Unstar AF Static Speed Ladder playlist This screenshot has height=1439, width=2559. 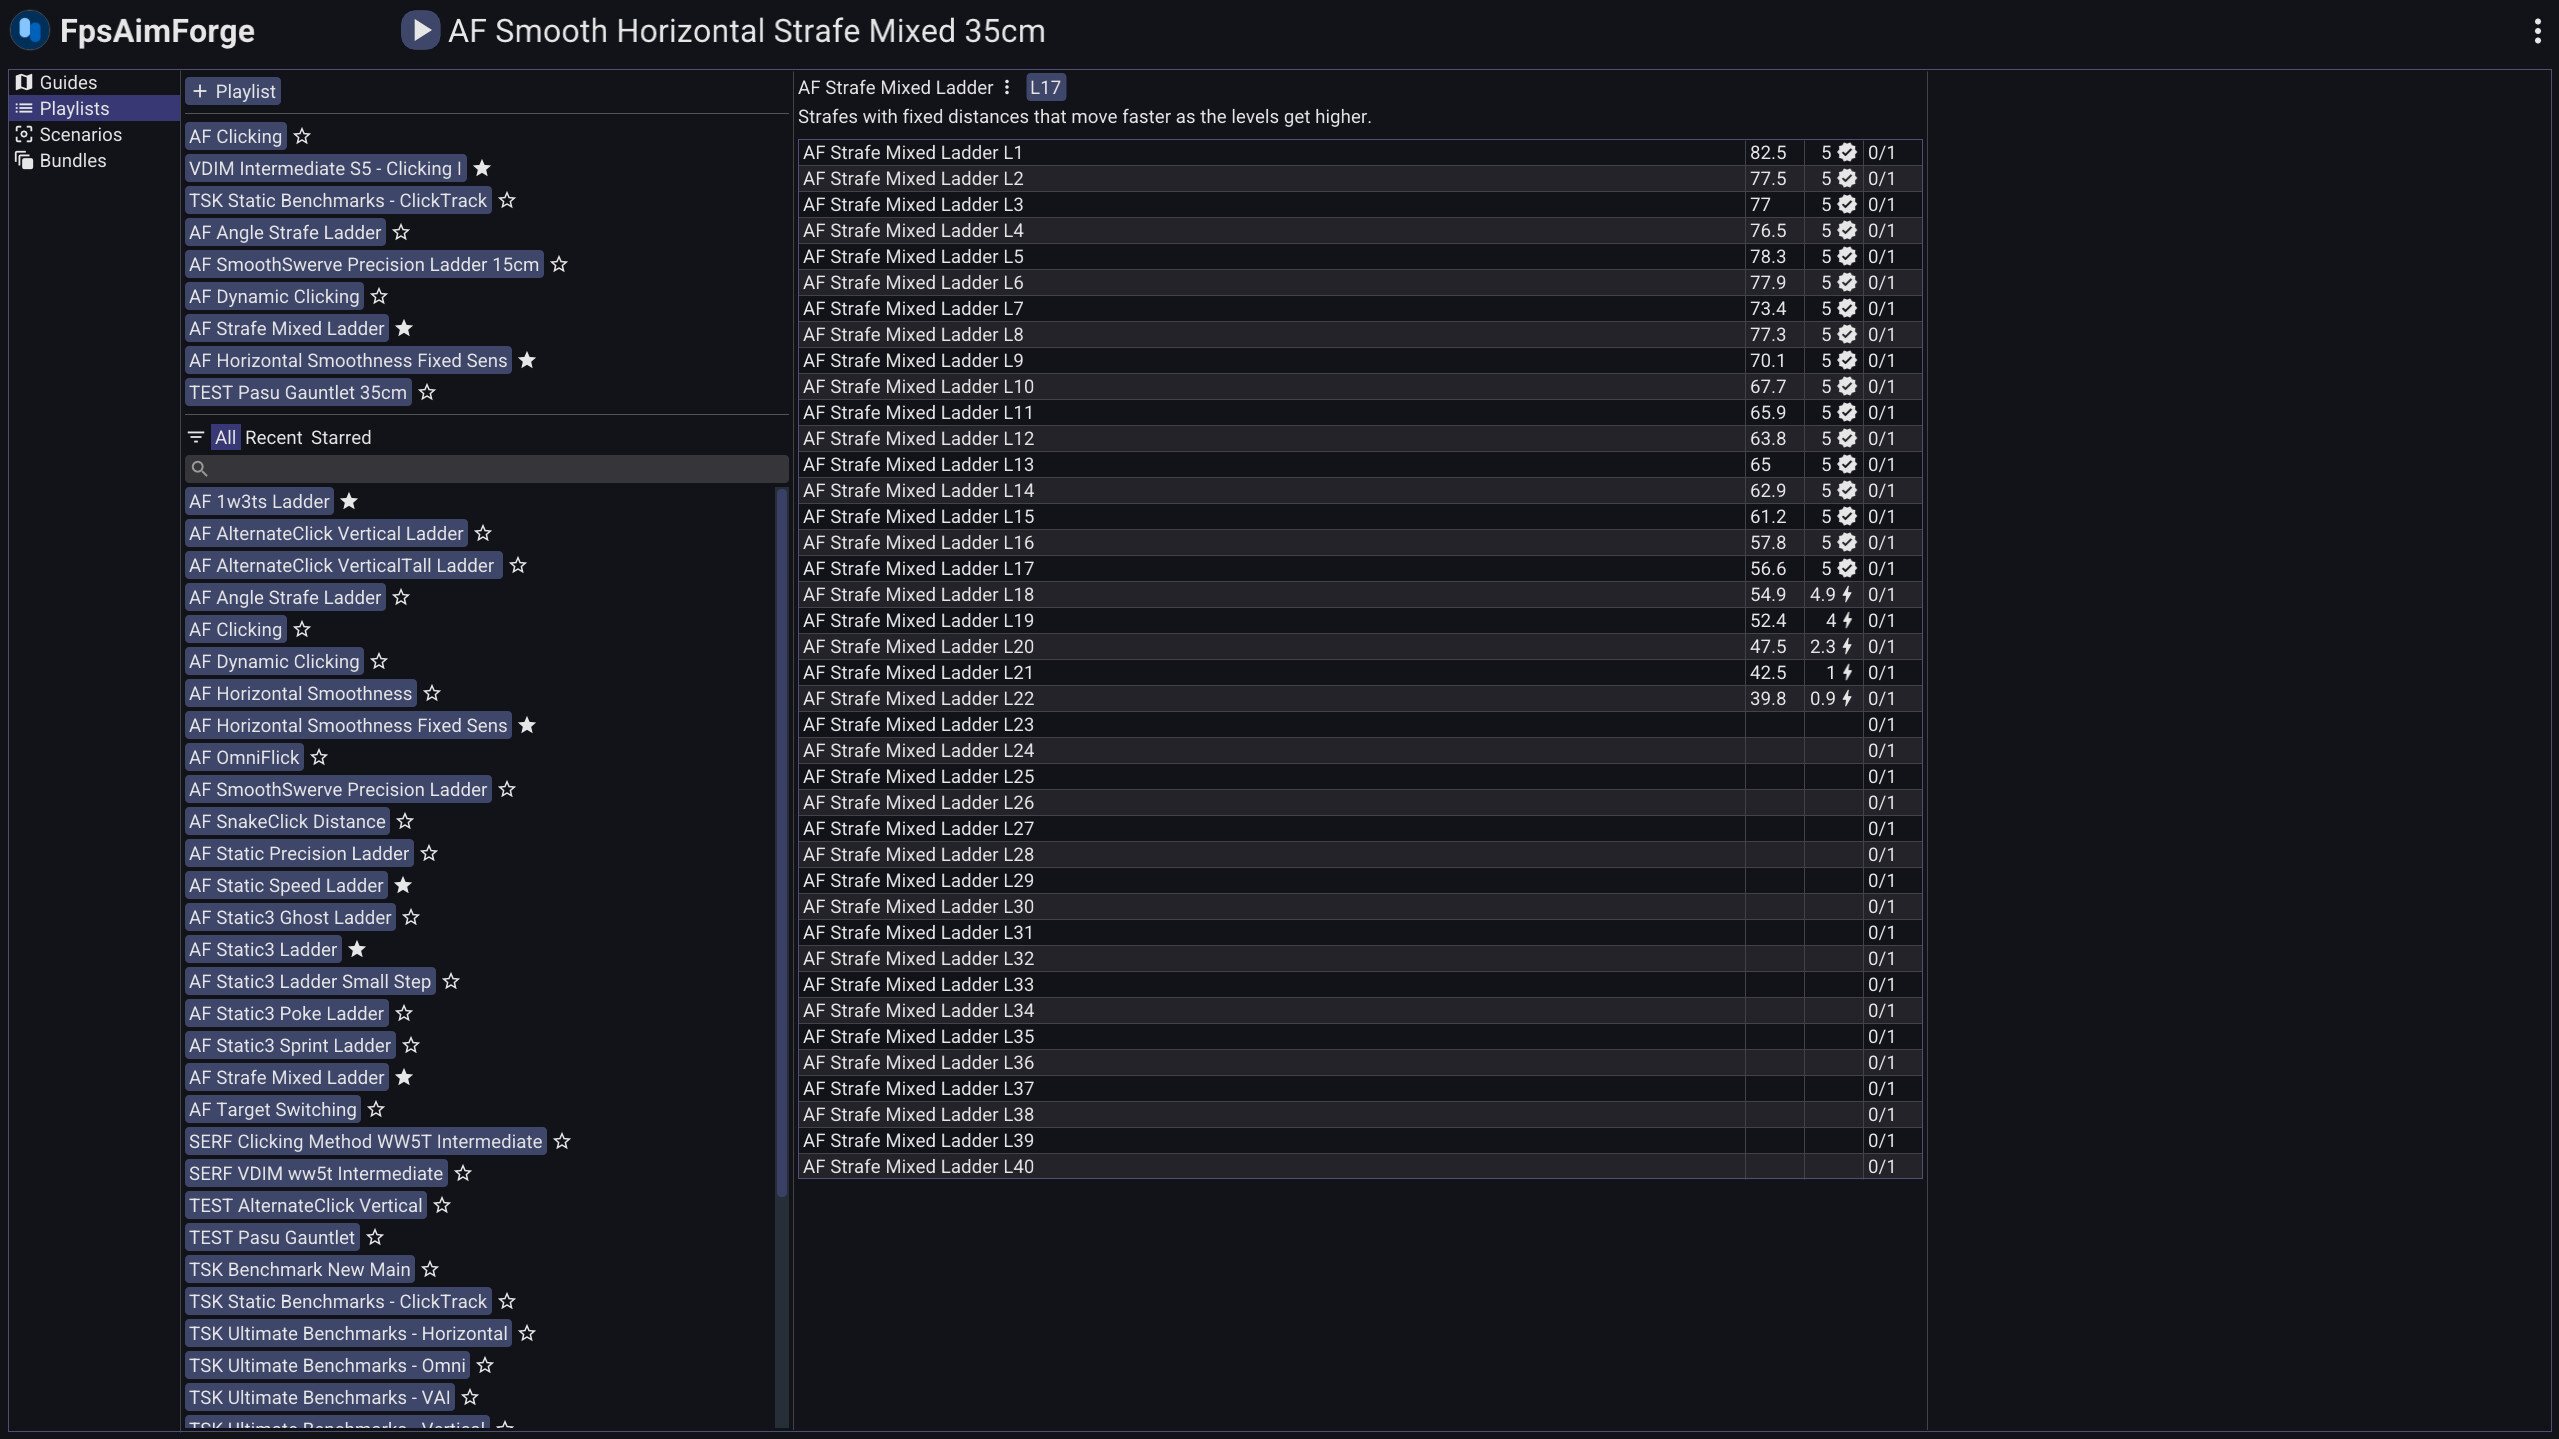coord(403,885)
